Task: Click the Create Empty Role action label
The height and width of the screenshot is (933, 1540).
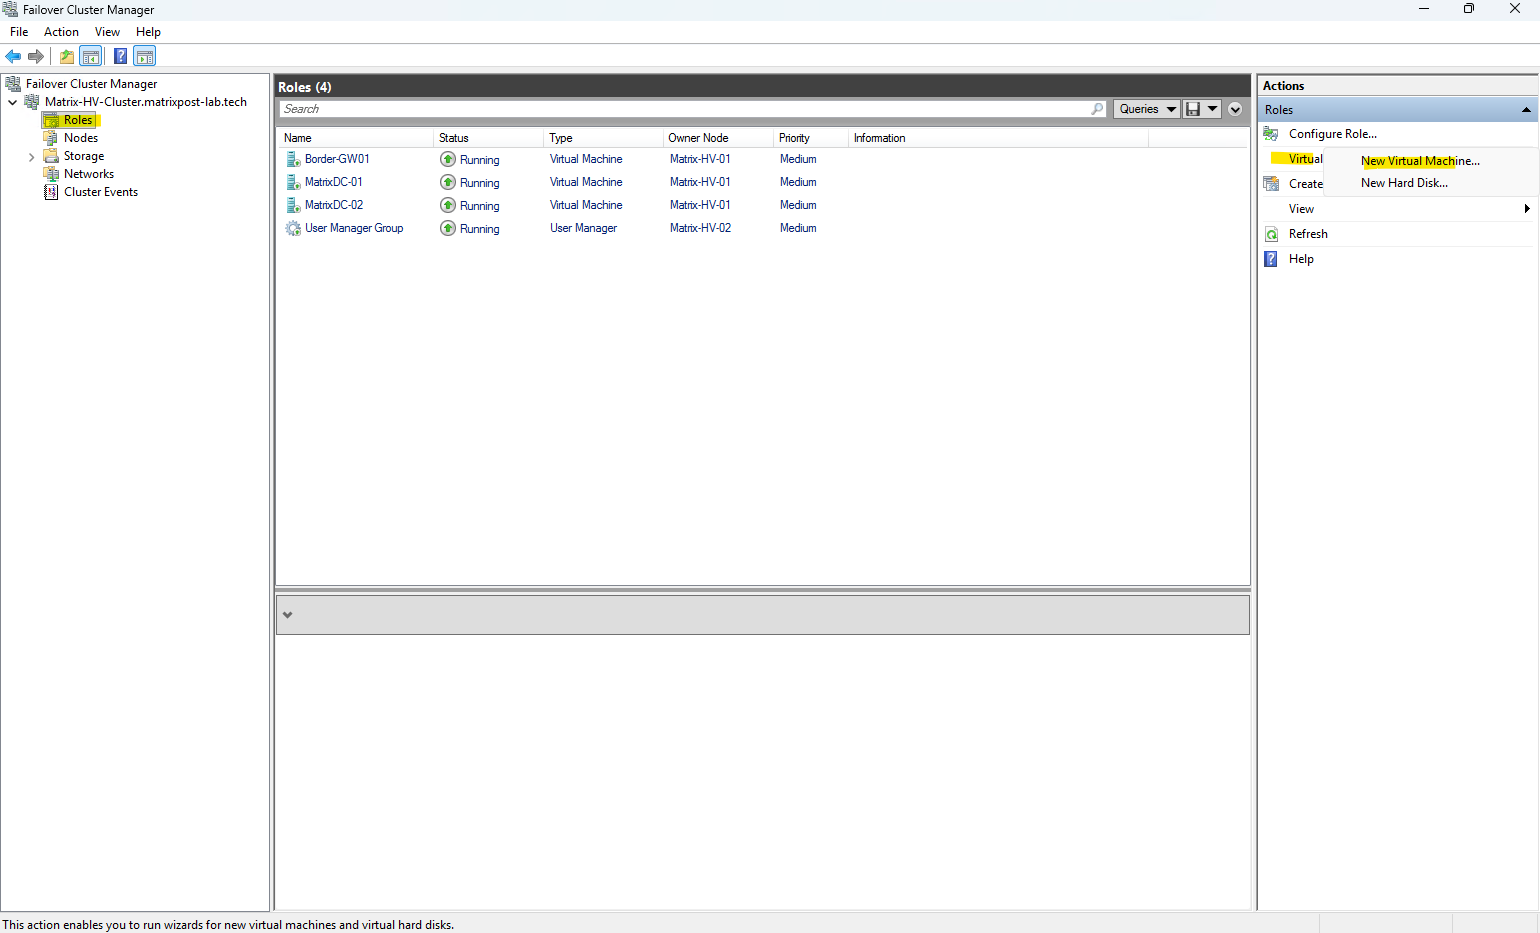Action: click(1306, 184)
